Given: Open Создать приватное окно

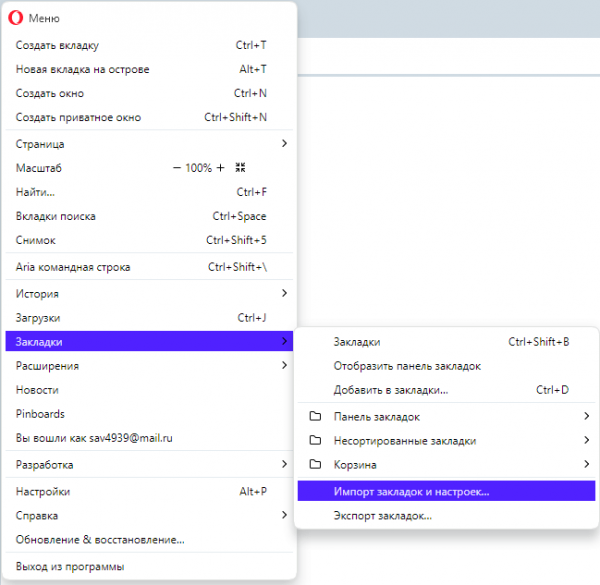Looking at the screenshot, I should 149,117.
